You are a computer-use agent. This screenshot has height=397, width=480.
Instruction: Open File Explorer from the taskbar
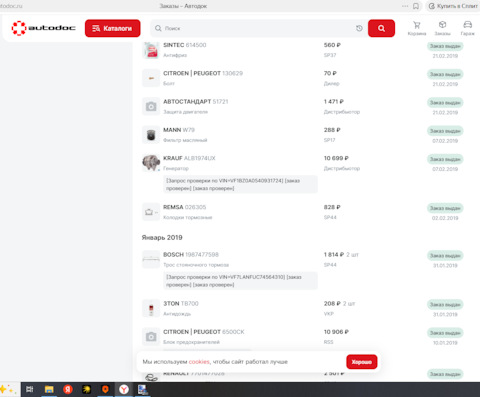(49, 389)
